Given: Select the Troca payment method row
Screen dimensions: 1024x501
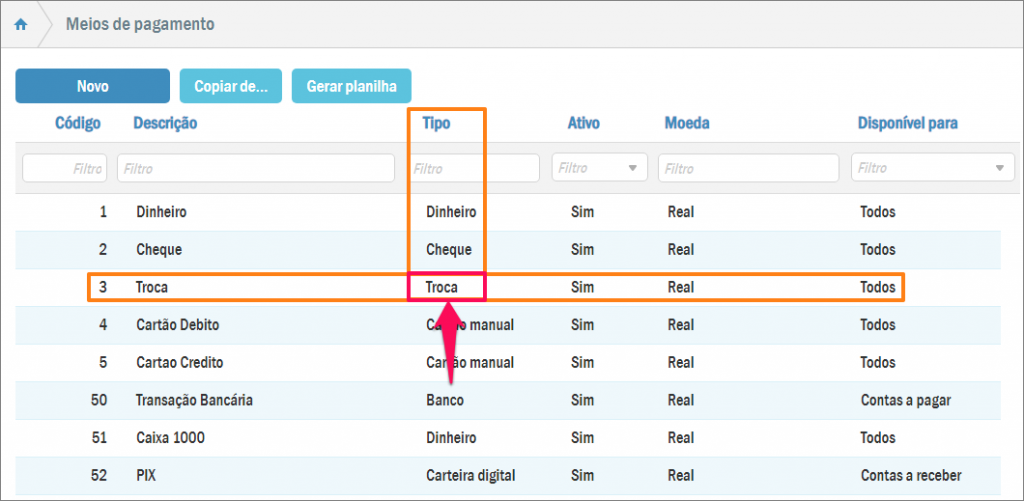Looking at the screenshot, I should (152, 287).
